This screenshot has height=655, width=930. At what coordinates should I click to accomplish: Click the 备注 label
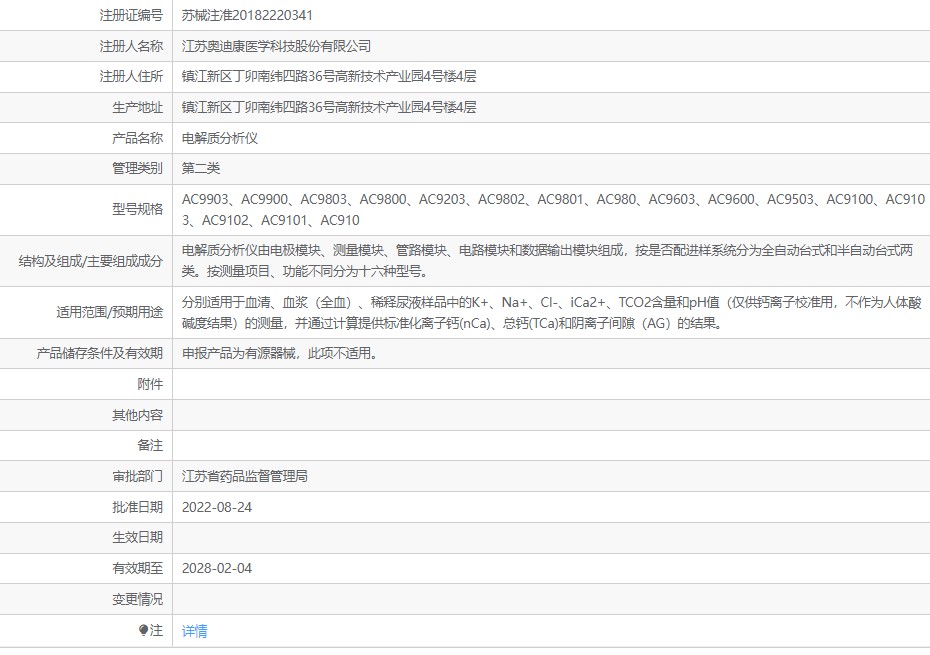150,446
